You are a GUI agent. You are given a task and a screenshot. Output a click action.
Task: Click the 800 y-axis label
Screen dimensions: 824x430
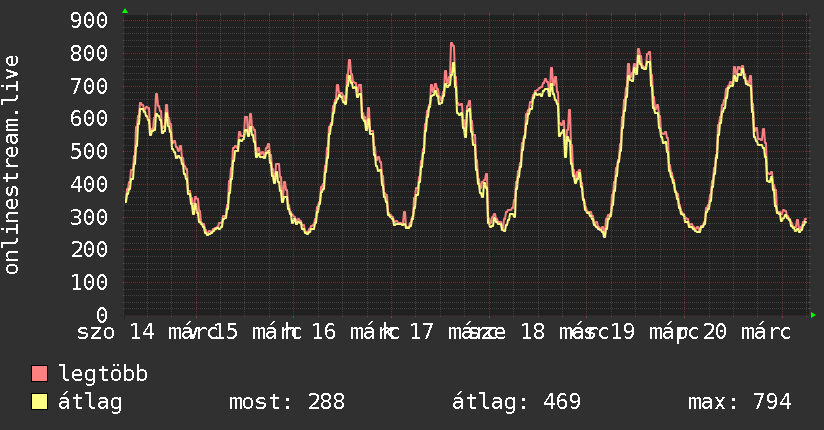tap(89, 53)
